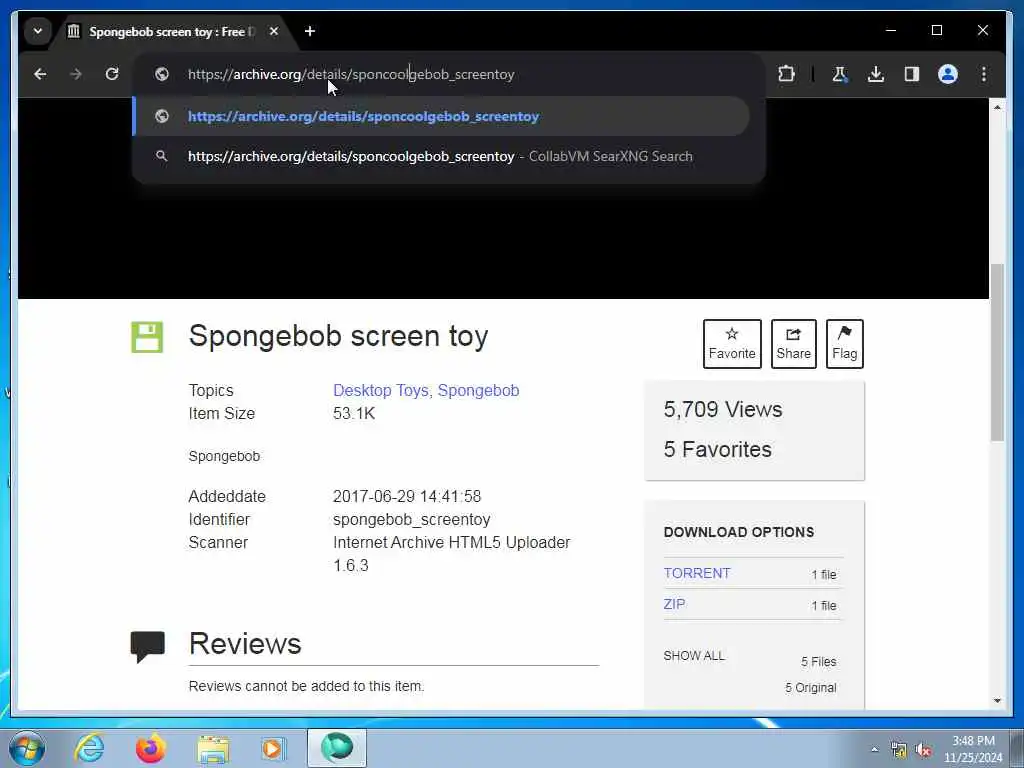Open Windows Explorer folder in taskbar
This screenshot has width=1024, height=768.
[213, 749]
